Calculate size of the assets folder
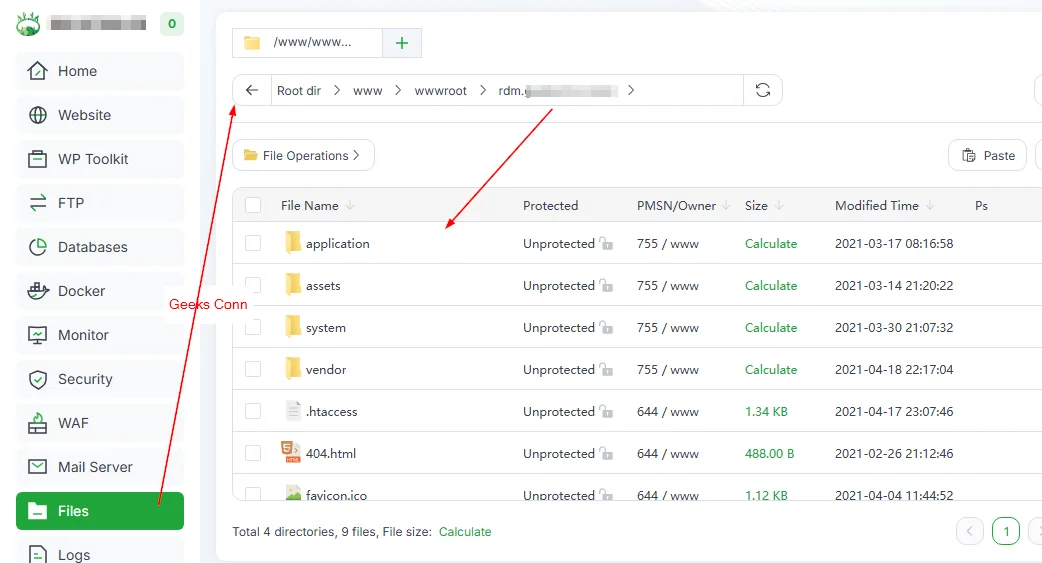The width and height of the screenshot is (1042, 563). coord(771,285)
